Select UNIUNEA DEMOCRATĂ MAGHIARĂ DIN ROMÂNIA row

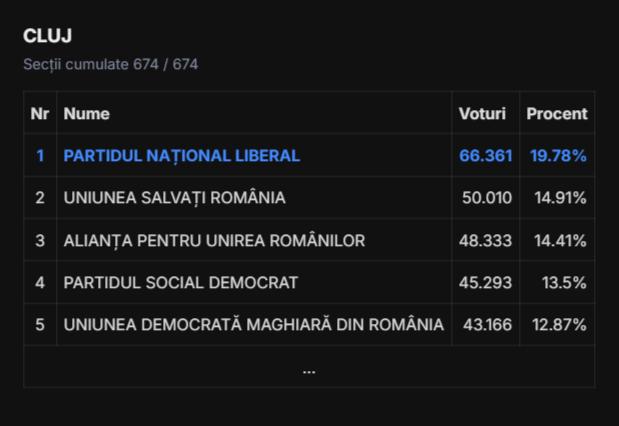253,325
